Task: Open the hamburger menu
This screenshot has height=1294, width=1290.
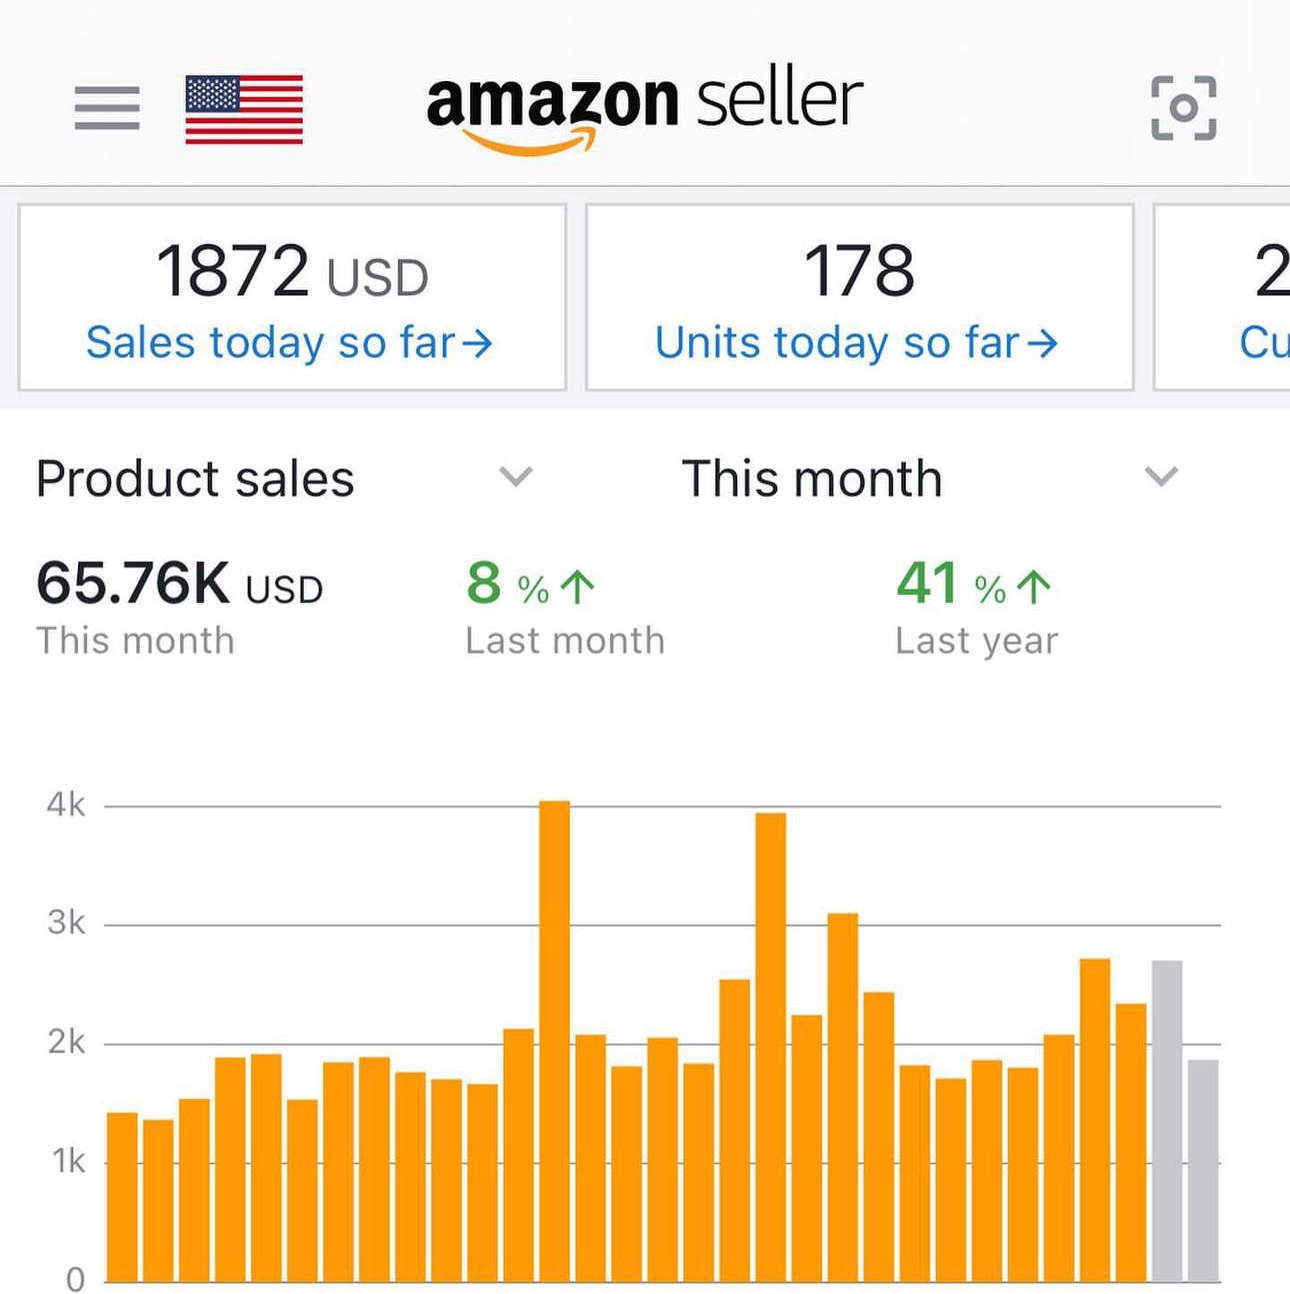Action: coord(107,108)
